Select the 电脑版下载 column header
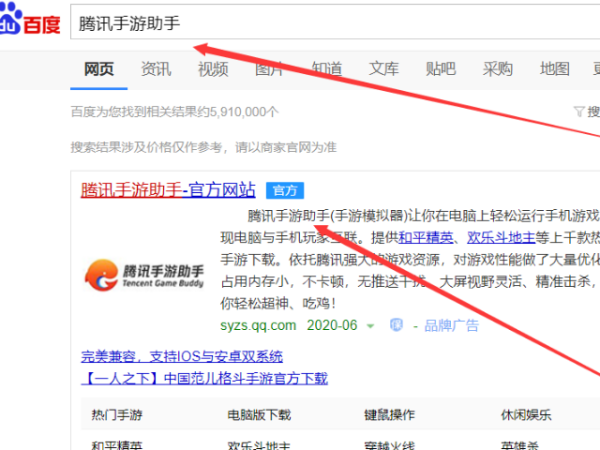 259,415
